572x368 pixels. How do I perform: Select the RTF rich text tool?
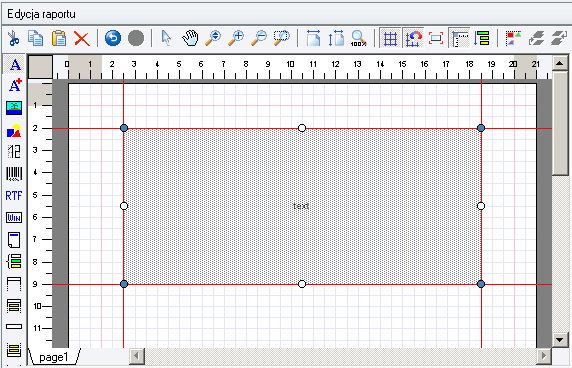tap(14, 196)
